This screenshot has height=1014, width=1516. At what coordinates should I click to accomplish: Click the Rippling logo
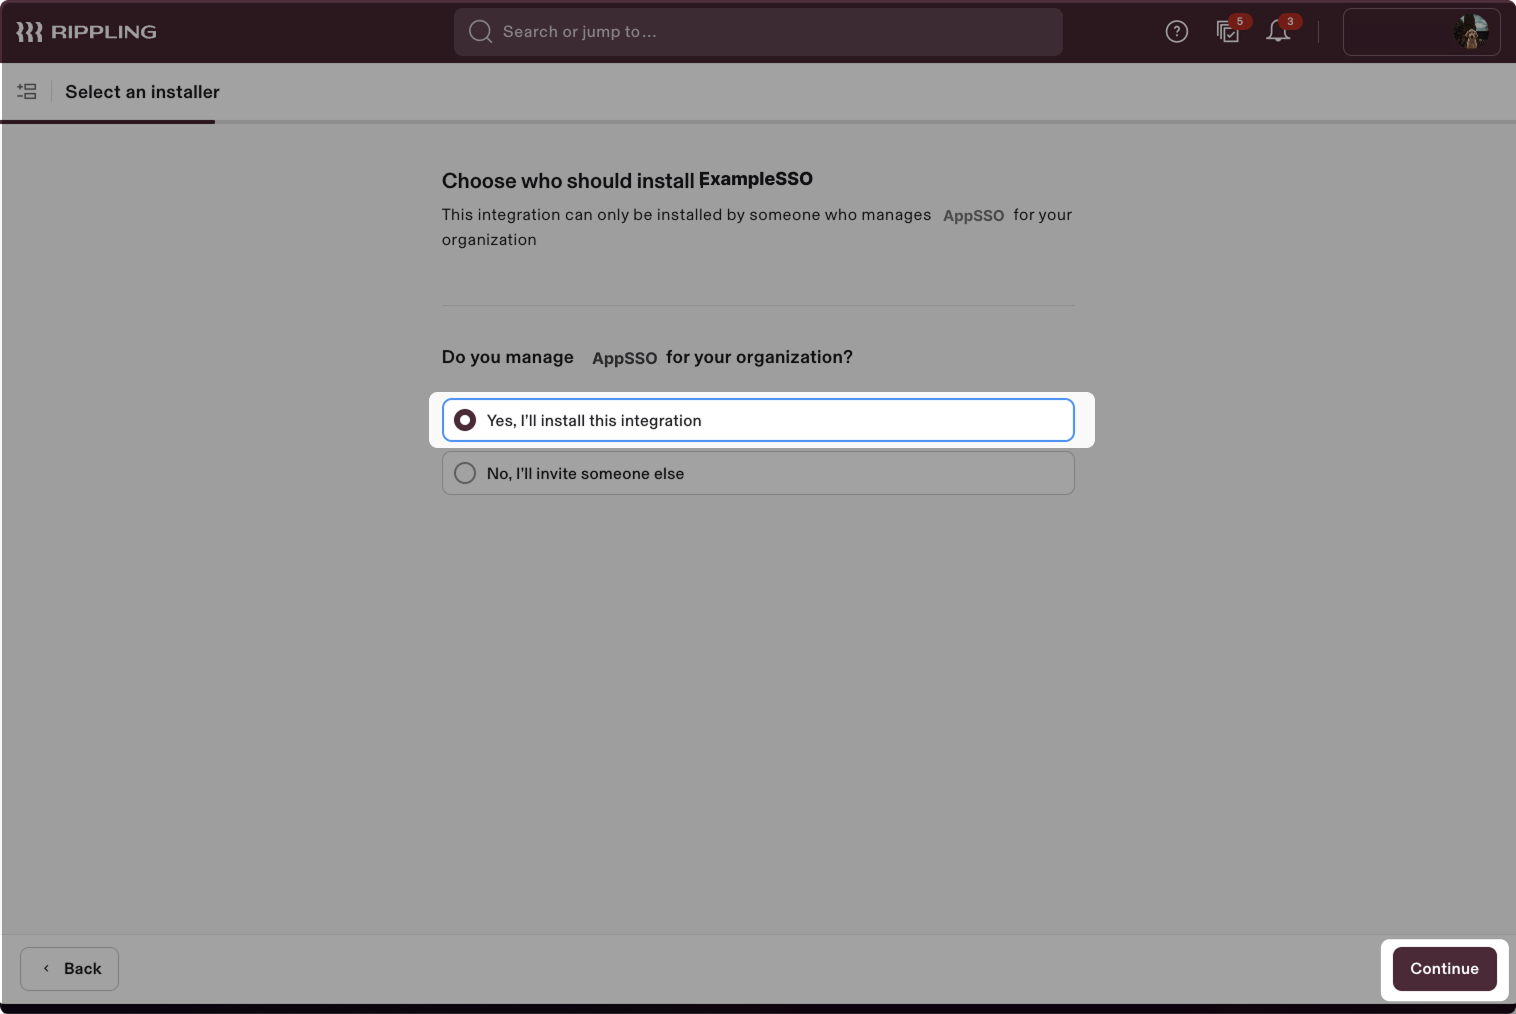(x=86, y=32)
